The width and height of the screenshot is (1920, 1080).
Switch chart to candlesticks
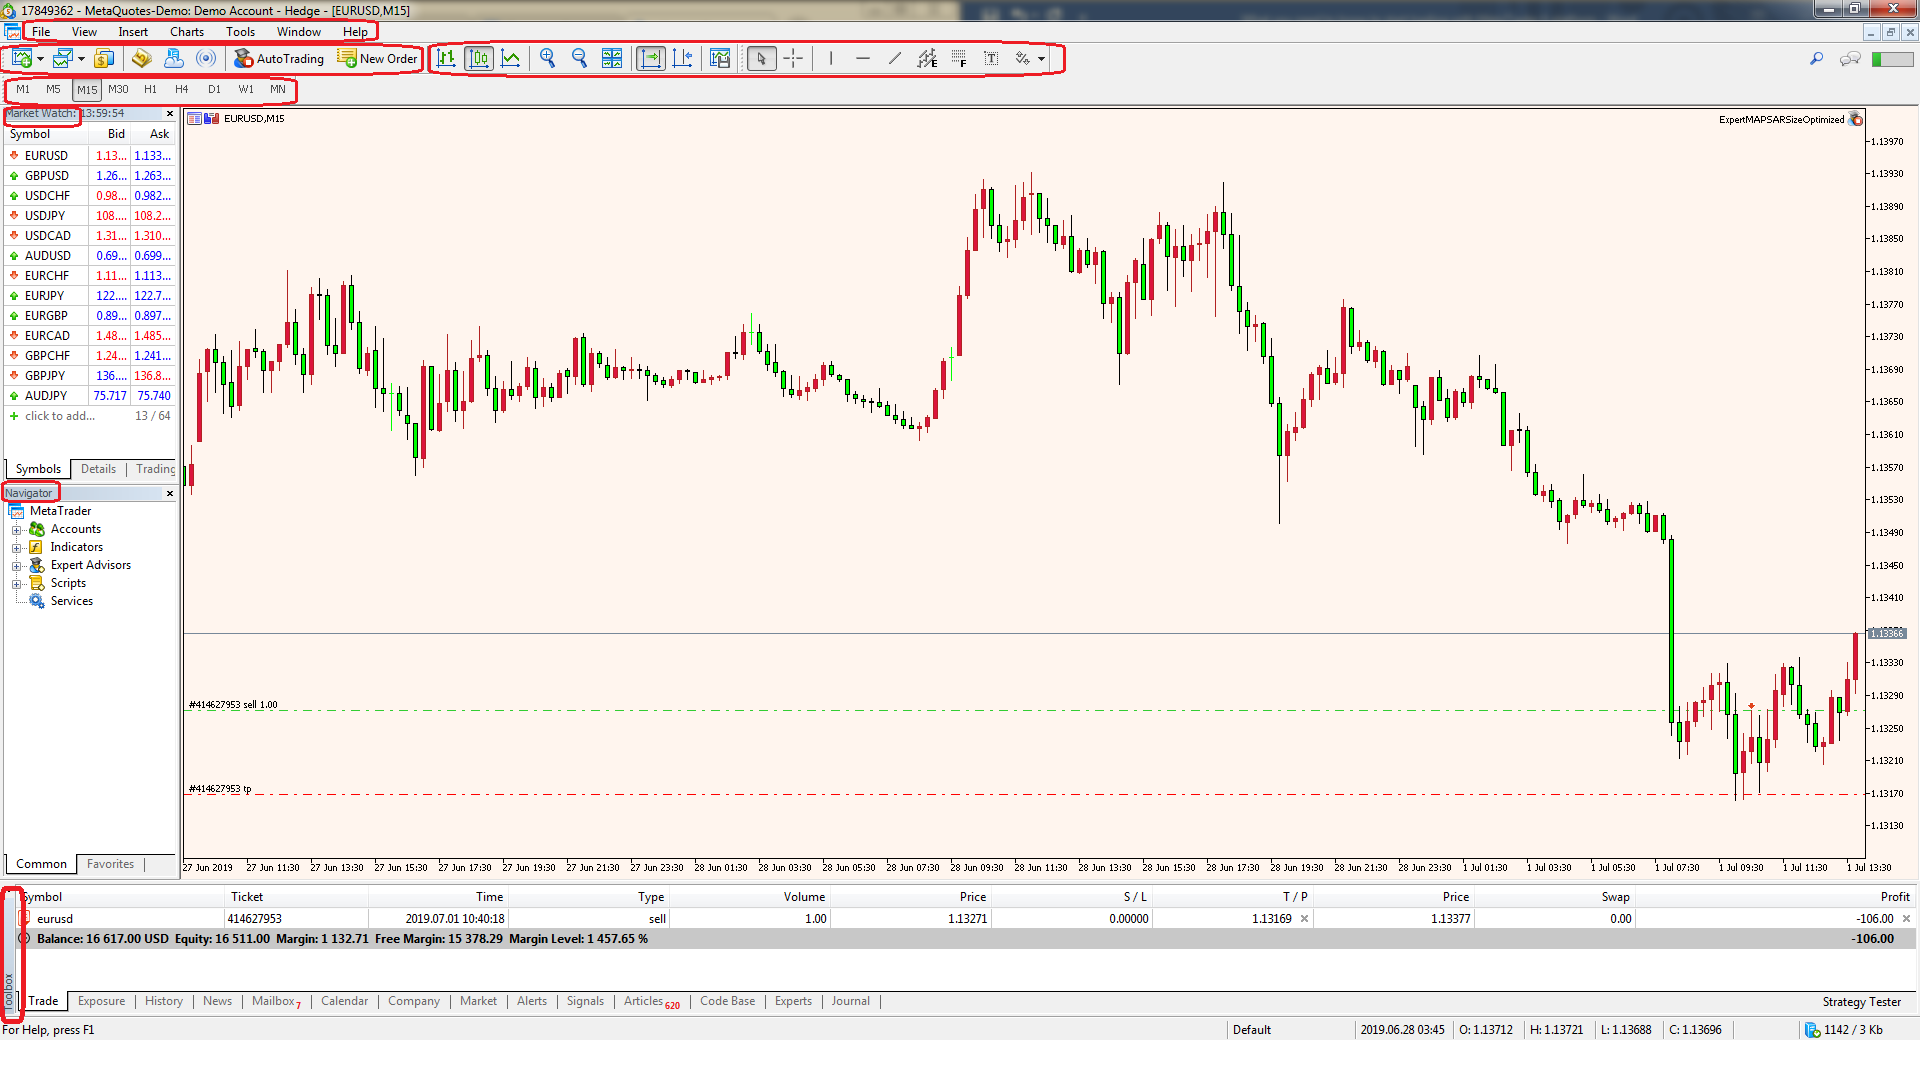(x=479, y=59)
